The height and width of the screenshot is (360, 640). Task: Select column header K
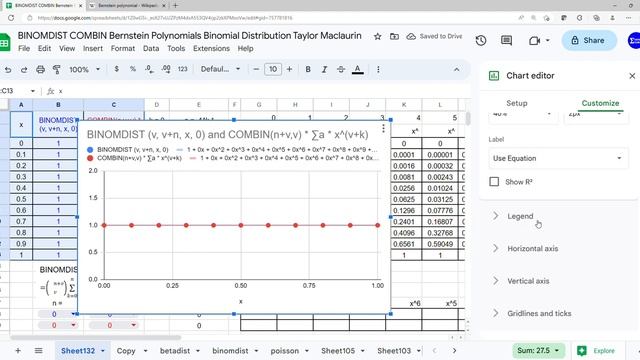click(404, 105)
